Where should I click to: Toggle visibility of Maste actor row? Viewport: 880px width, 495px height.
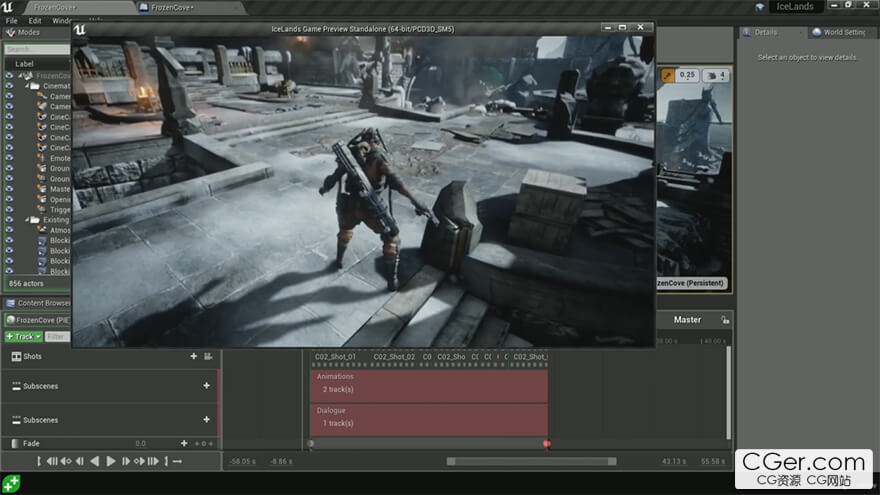[x=10, y=189]
